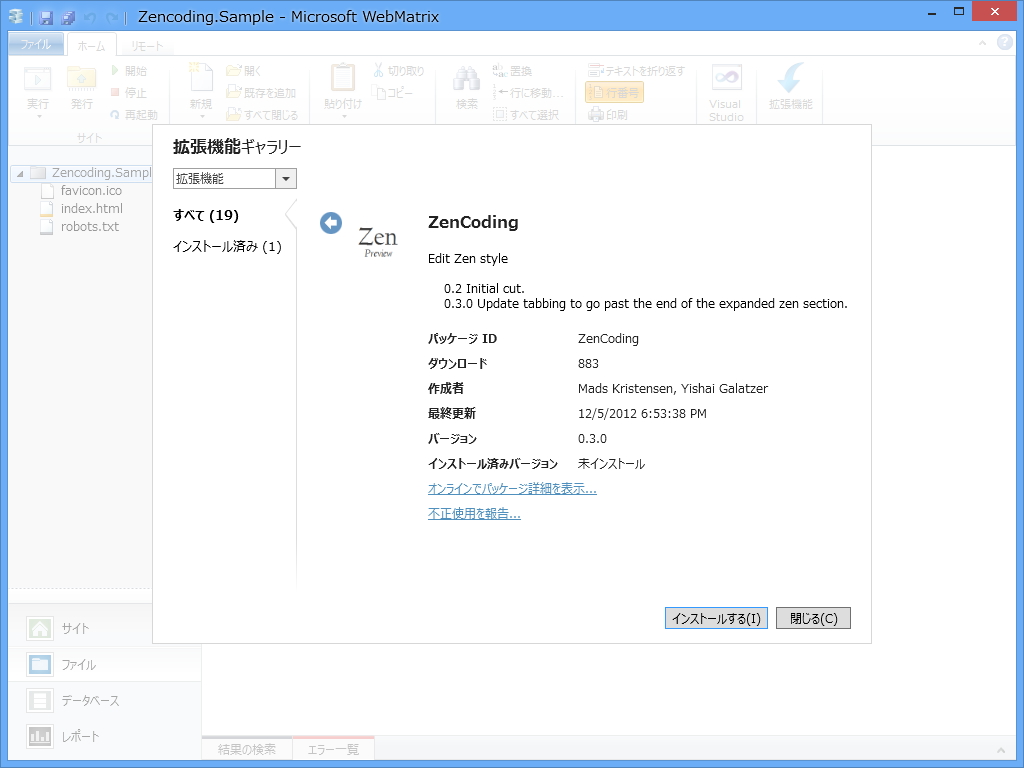Click the インストールする(I) button
The height and width of the screenshot is (768, 1024).
pos(715,617)
